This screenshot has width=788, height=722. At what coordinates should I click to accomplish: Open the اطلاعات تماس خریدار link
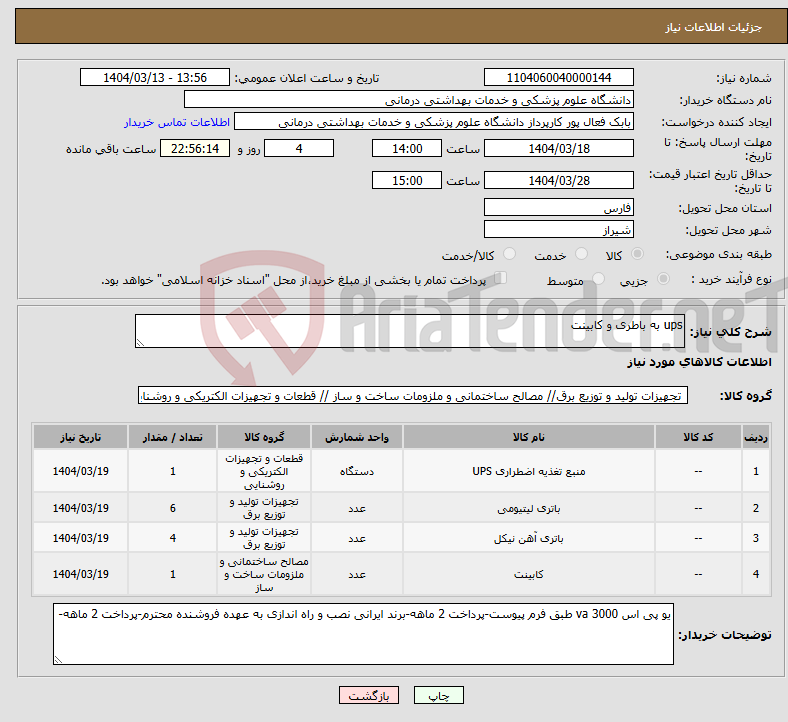177,122
